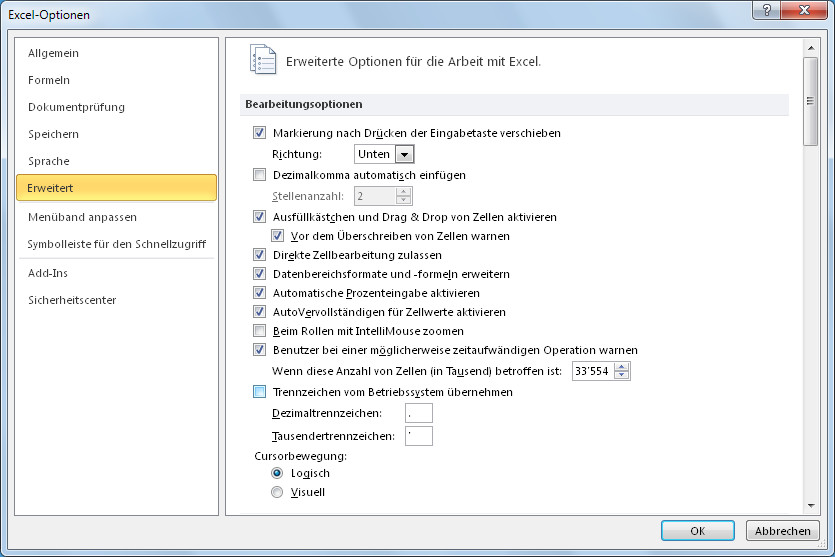Open Symbolleiste für den Schnellzugriff settings
Viewport: 835px width, 557px height.
pos(117,244)
